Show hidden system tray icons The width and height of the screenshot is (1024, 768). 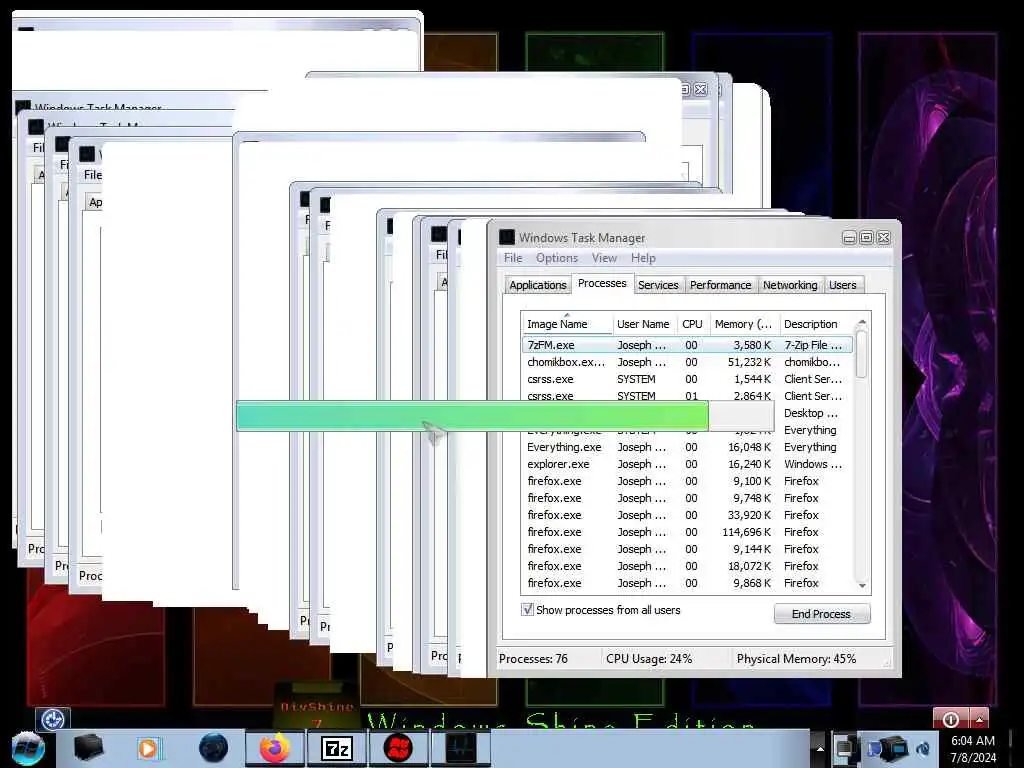click(x=819, y=748)
